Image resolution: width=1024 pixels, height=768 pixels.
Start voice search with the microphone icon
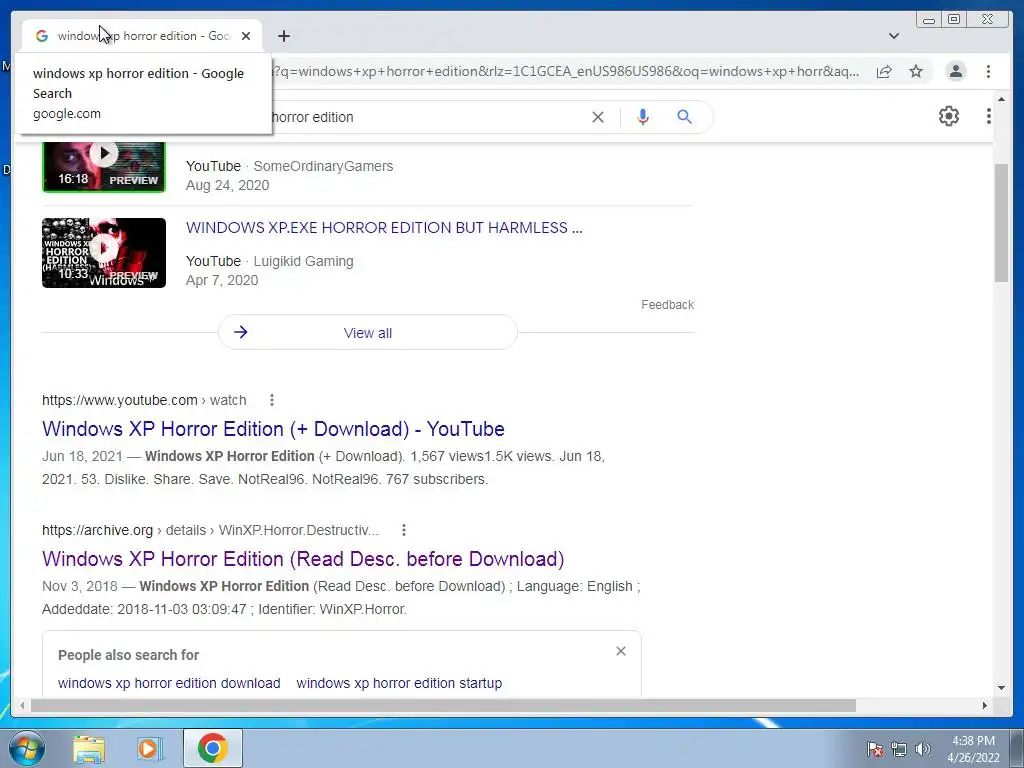643,117
